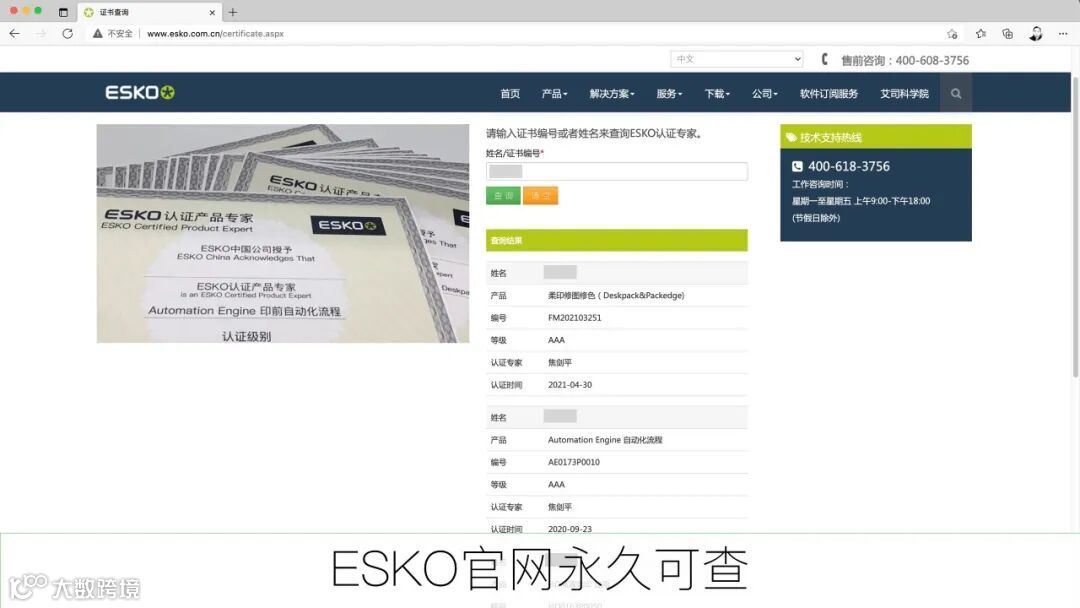
Task: Click certification date 2021-04-30
Action: pos(570,385)
